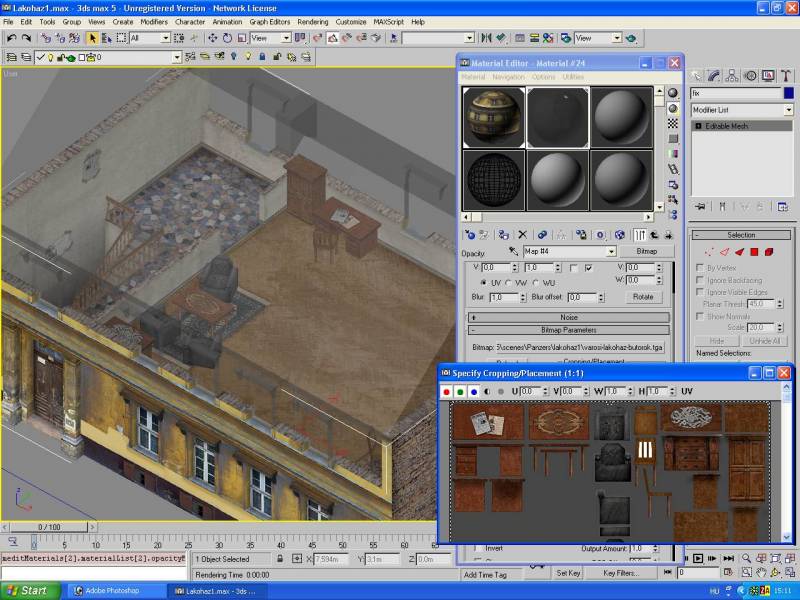Open the Modifiers menu

pyautogui.click(x=154, y=21)
